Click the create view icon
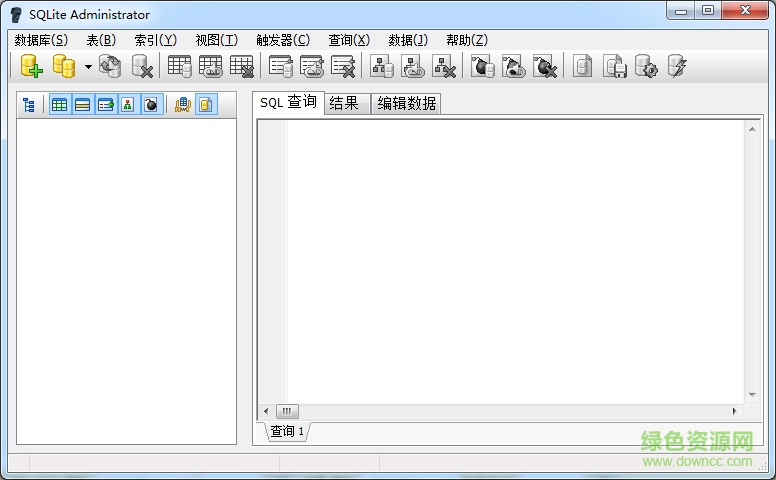The width and height of the screenshot is (776, 480). pyautogui.click(x=382, y=66)
